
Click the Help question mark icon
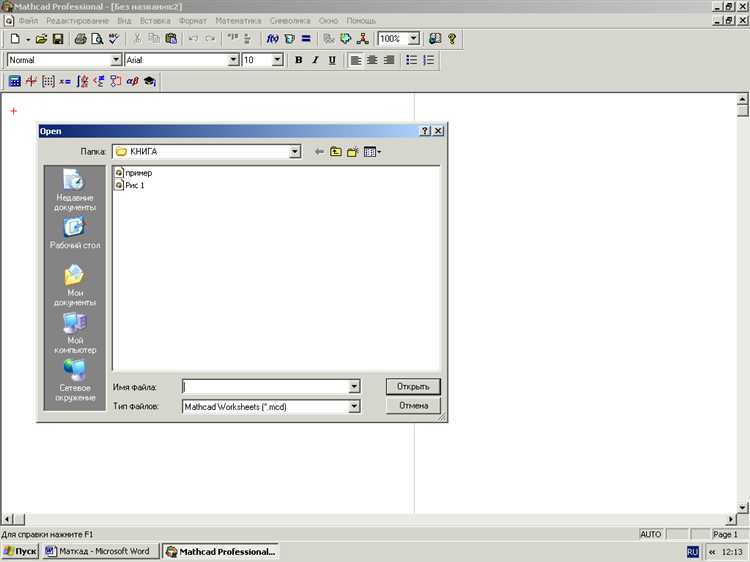[452, 39]
